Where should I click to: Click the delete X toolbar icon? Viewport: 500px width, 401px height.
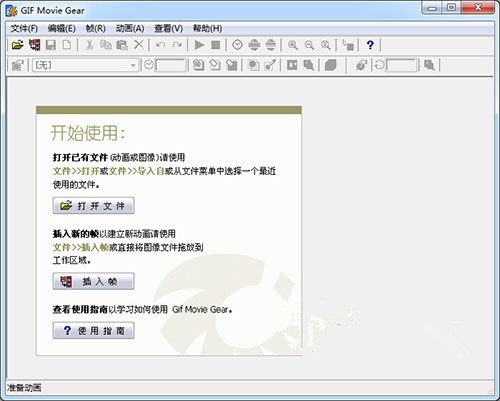(139, 45)
